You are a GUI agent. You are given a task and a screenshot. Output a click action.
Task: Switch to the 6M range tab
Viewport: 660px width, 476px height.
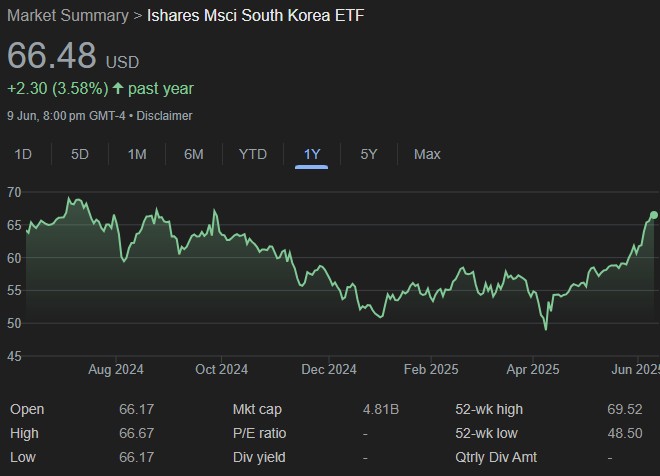(194, 154)
